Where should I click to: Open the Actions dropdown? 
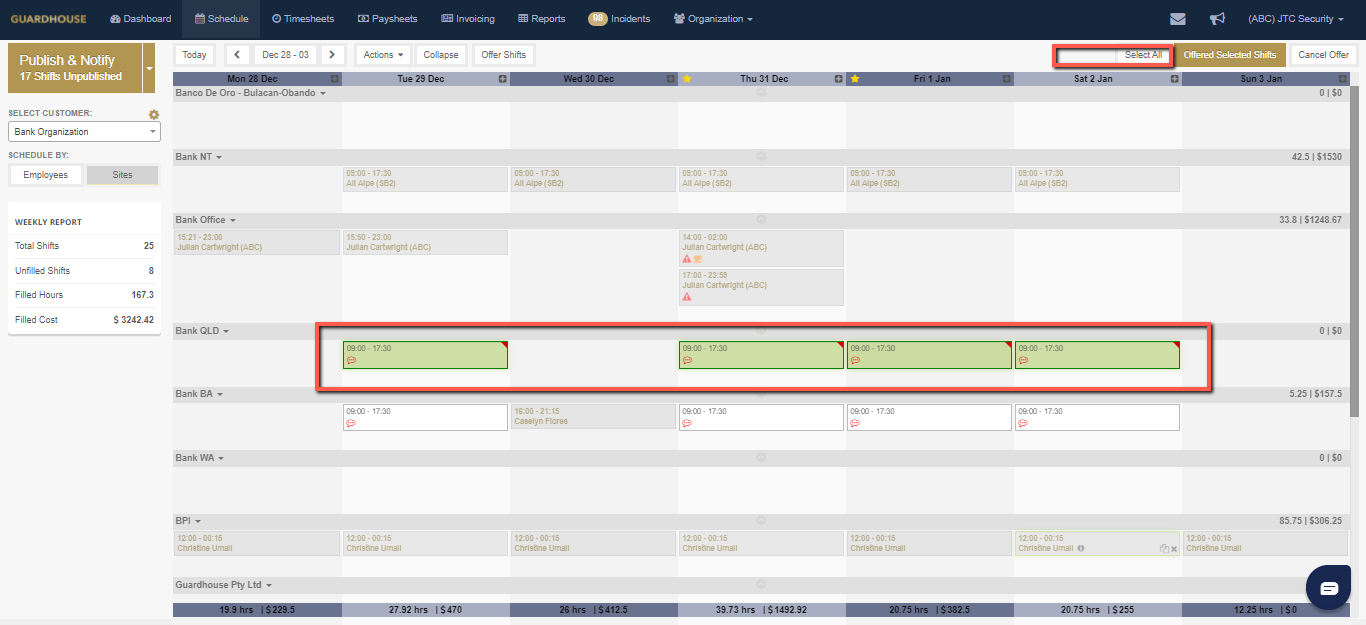point(383,55)
